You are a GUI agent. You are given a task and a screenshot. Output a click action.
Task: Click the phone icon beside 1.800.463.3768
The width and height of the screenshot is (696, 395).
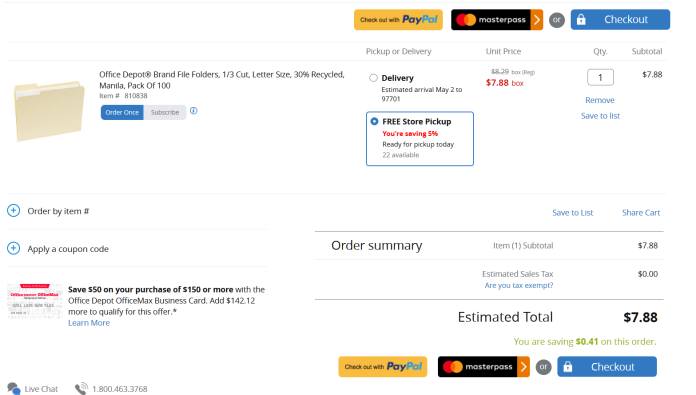81,388
